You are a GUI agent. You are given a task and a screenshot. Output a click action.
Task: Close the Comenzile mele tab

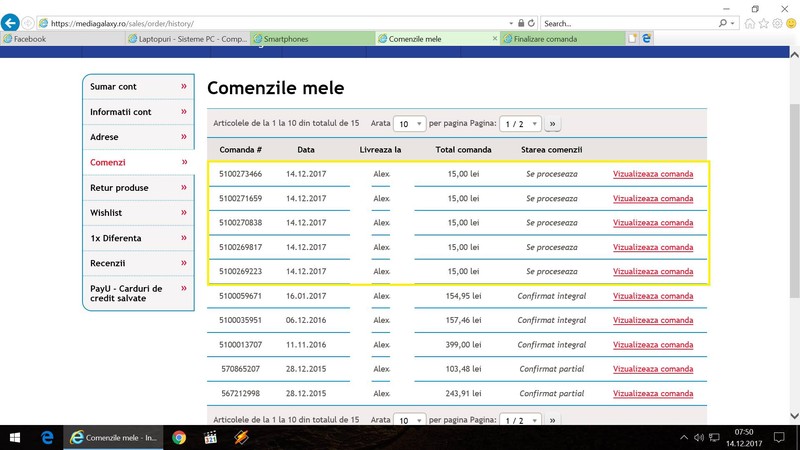pyautogui.click(x=494, y=39)
